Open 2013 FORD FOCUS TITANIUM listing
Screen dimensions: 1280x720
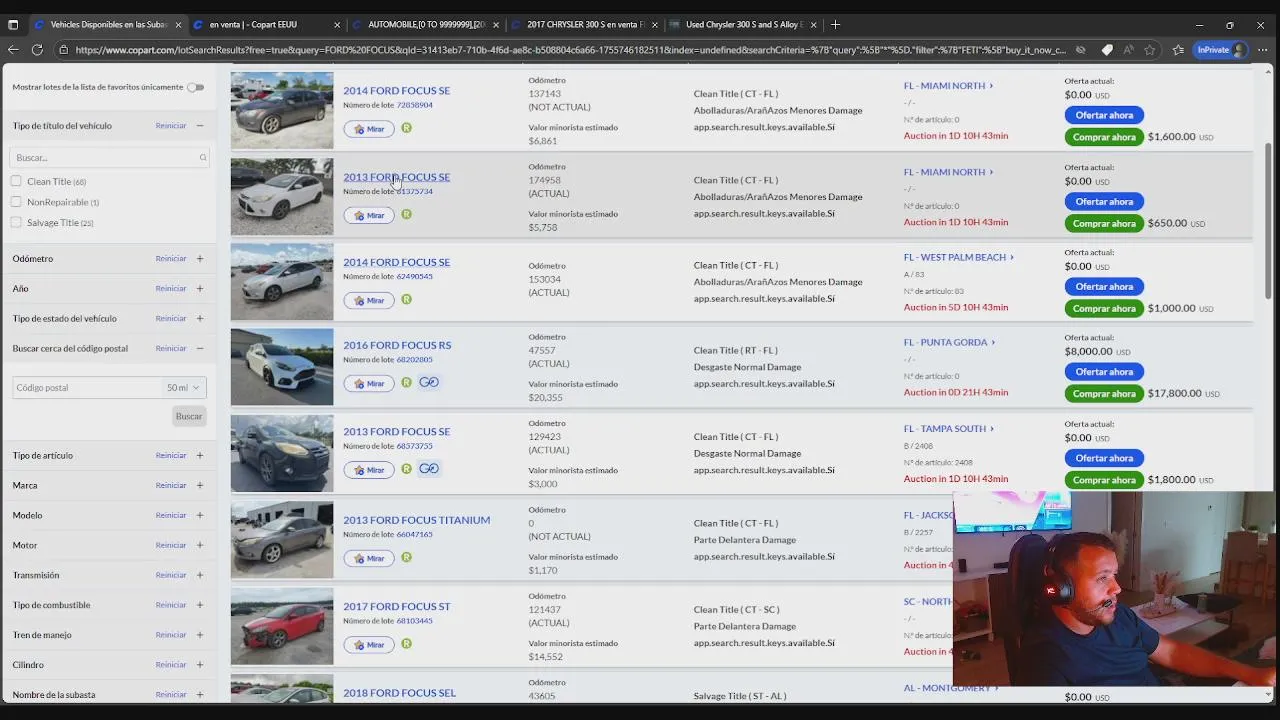pyautogui.click(x=416, y=520)
